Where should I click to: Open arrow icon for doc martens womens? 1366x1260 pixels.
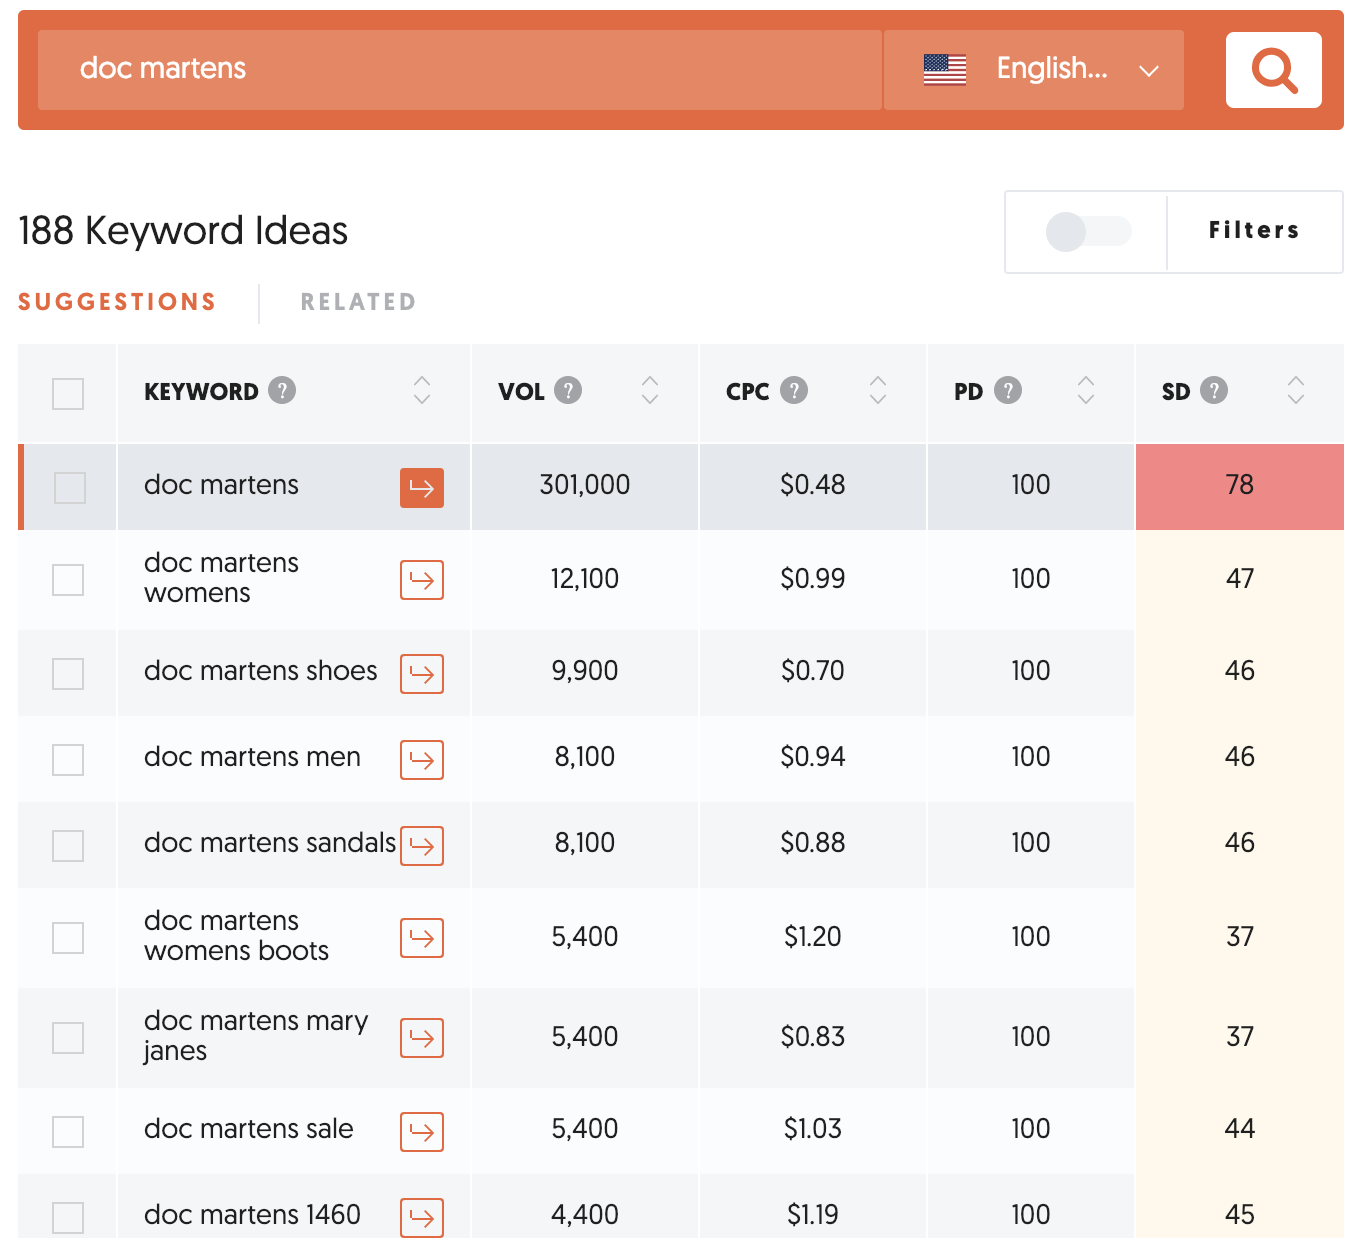(422, 580)
